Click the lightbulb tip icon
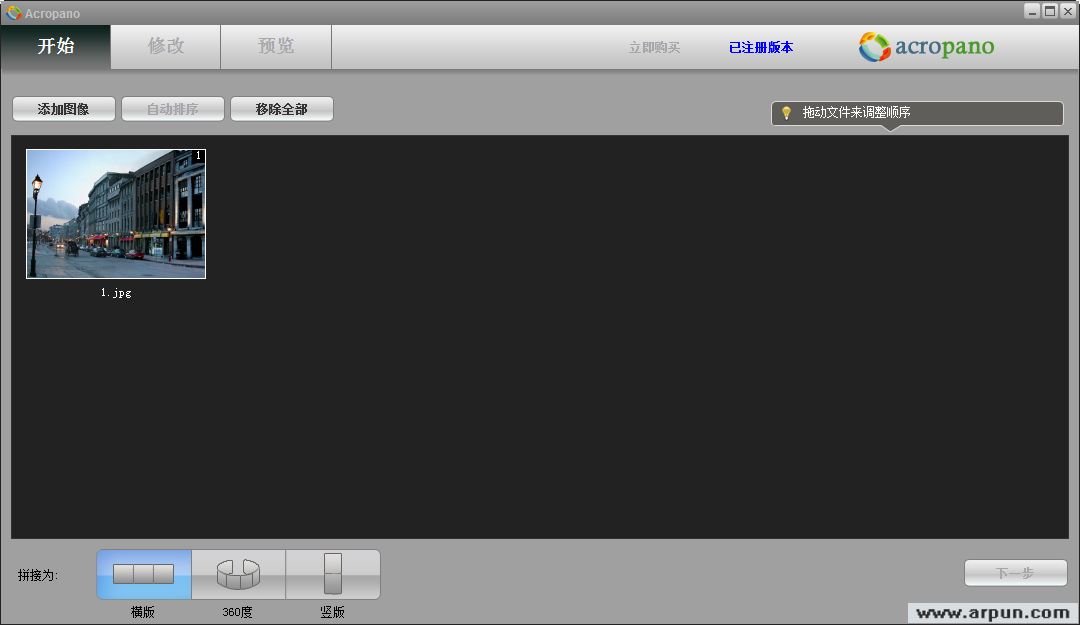 click(785, 113)
